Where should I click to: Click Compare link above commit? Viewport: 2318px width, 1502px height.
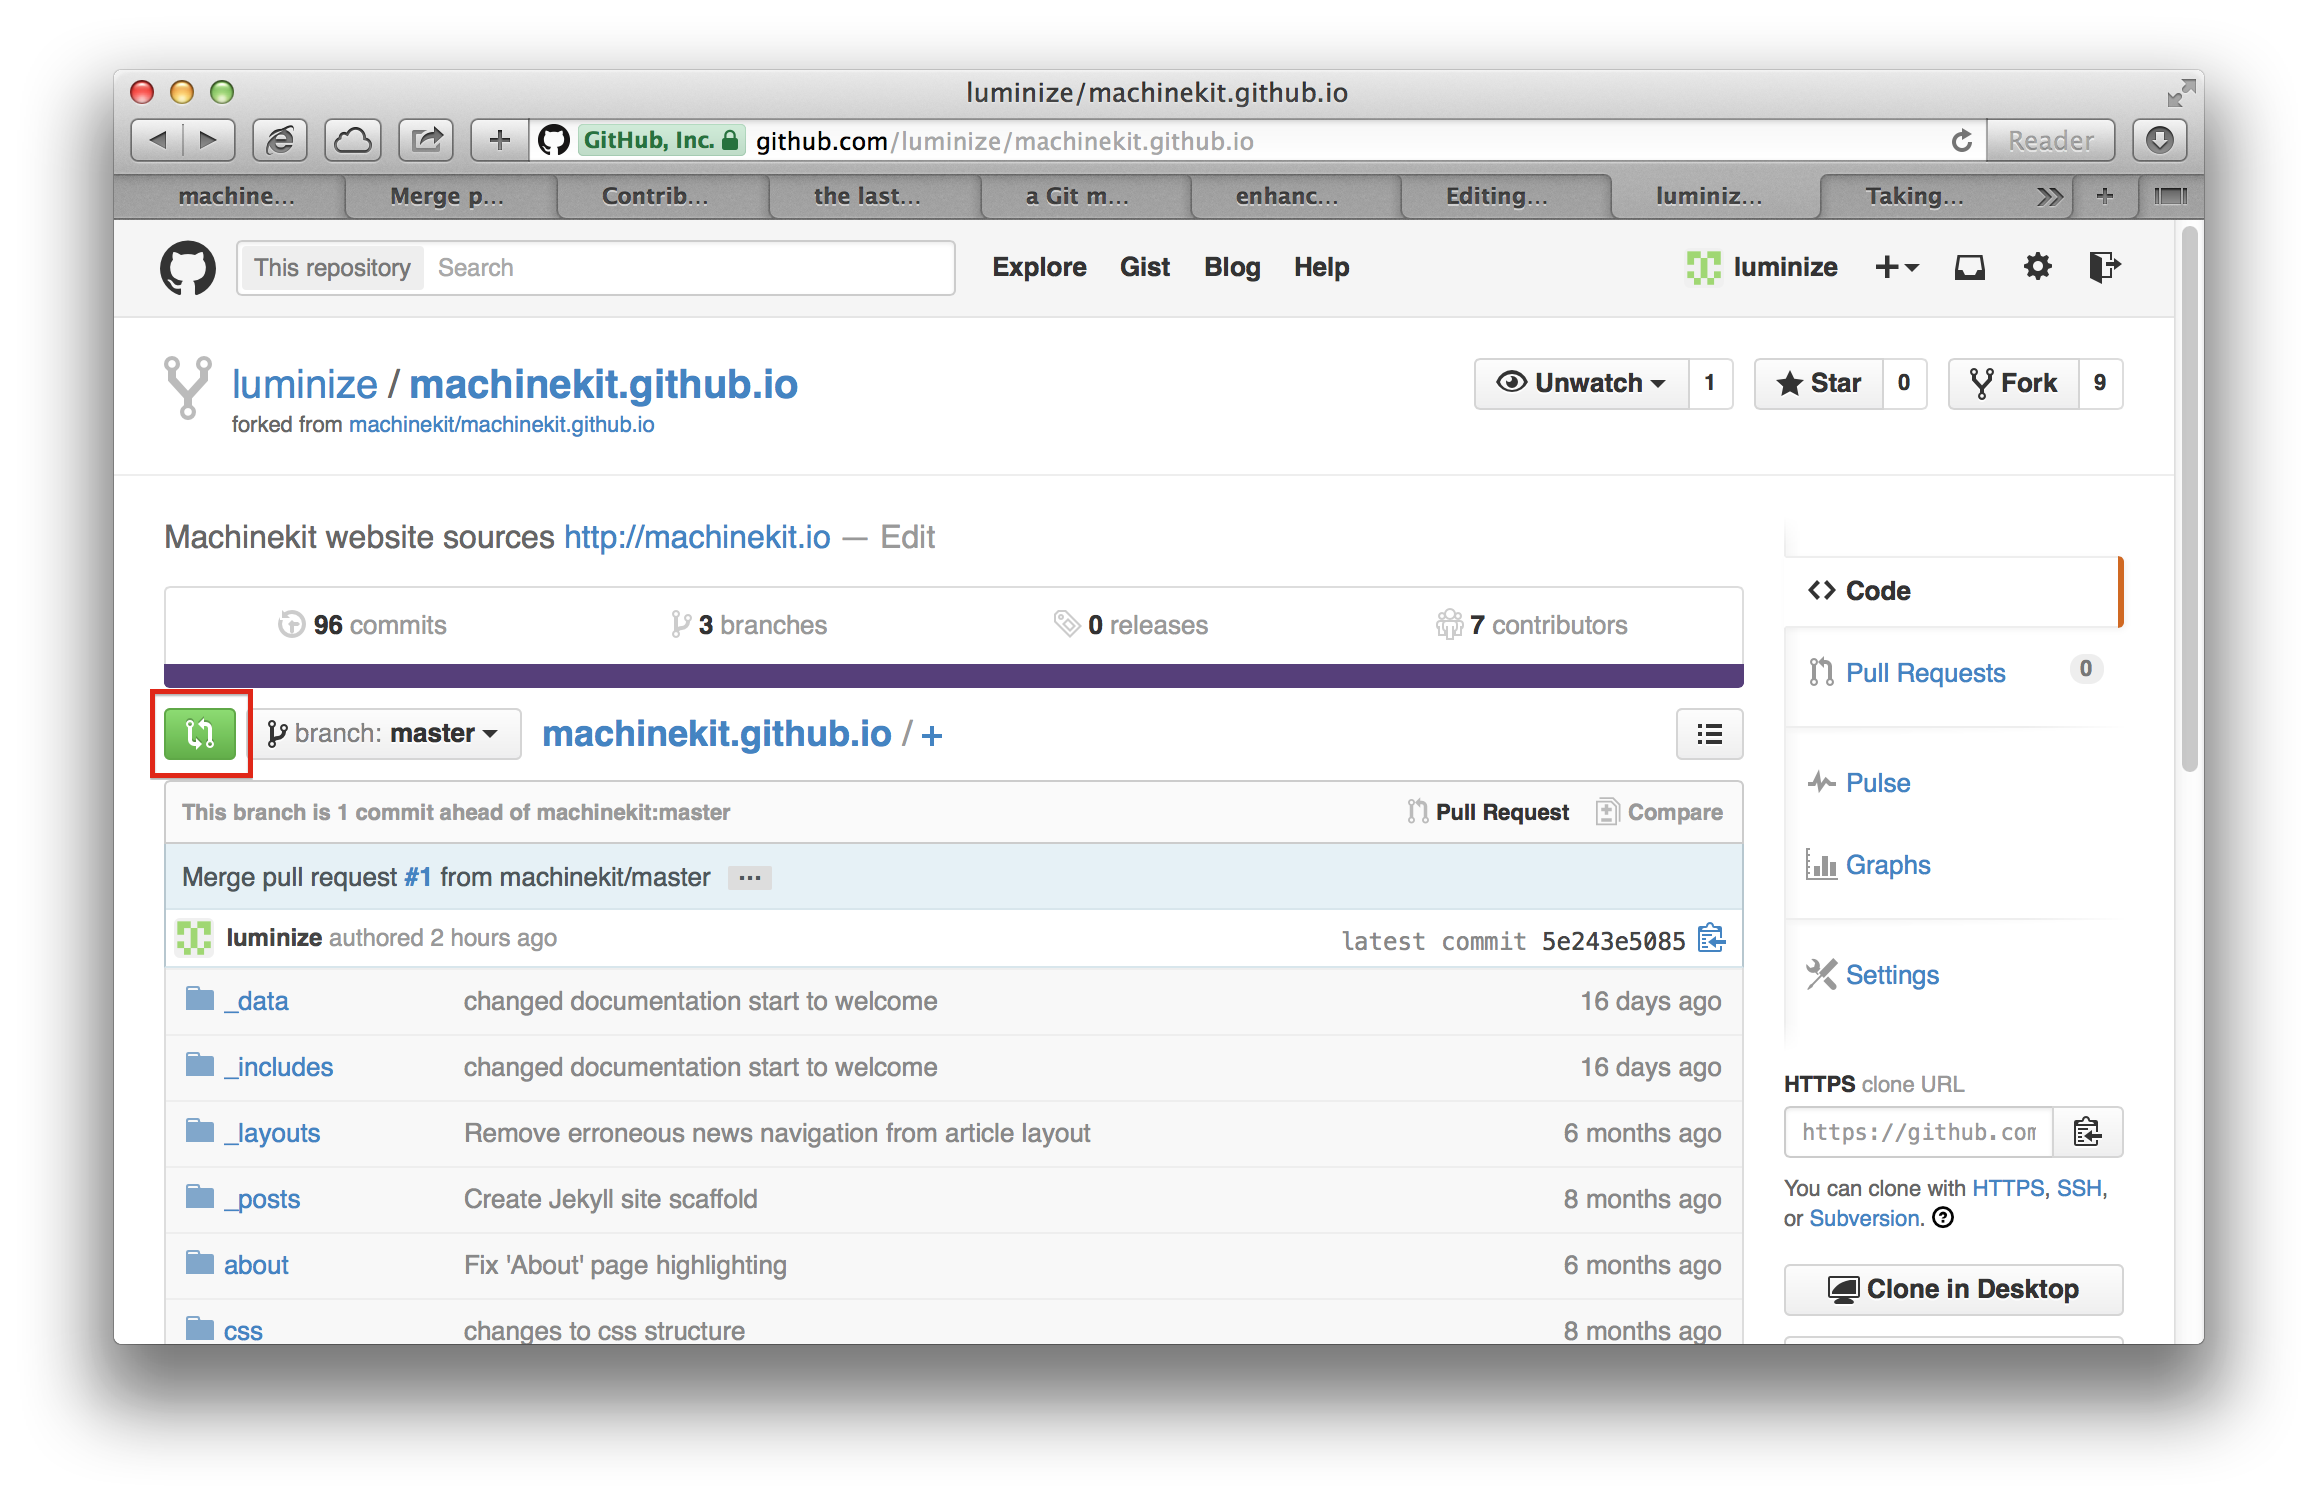1660,812
